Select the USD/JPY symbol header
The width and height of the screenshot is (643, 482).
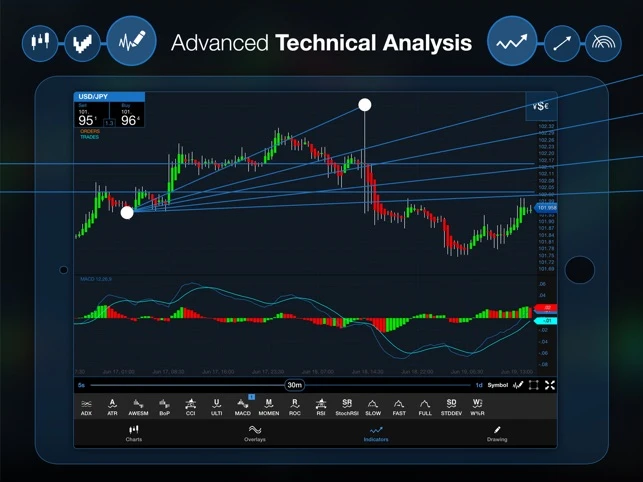[109, 96]
